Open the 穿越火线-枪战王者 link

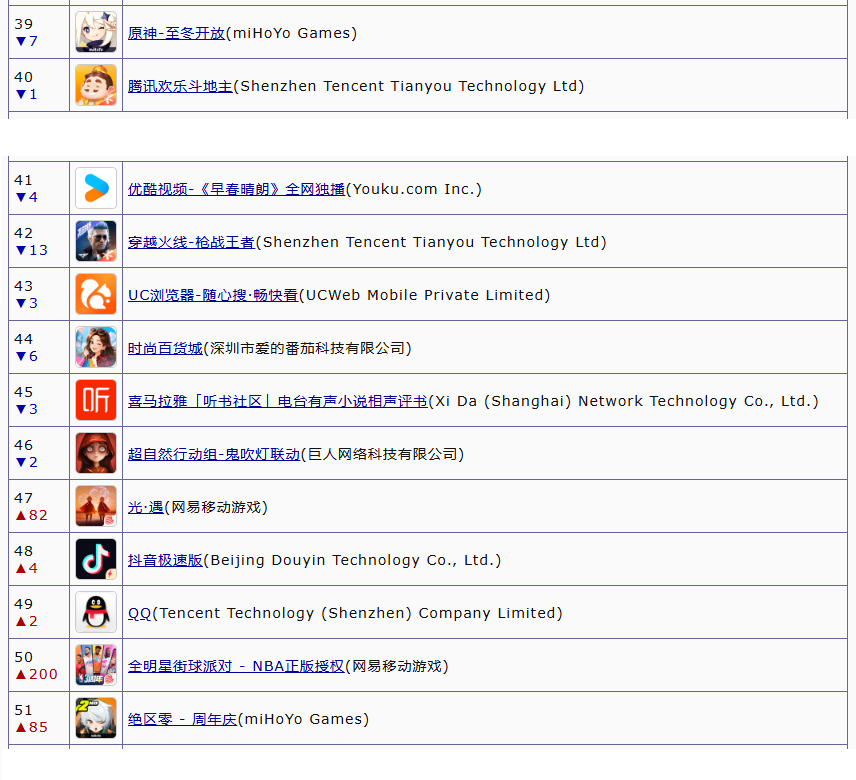(x=192, y=242)
